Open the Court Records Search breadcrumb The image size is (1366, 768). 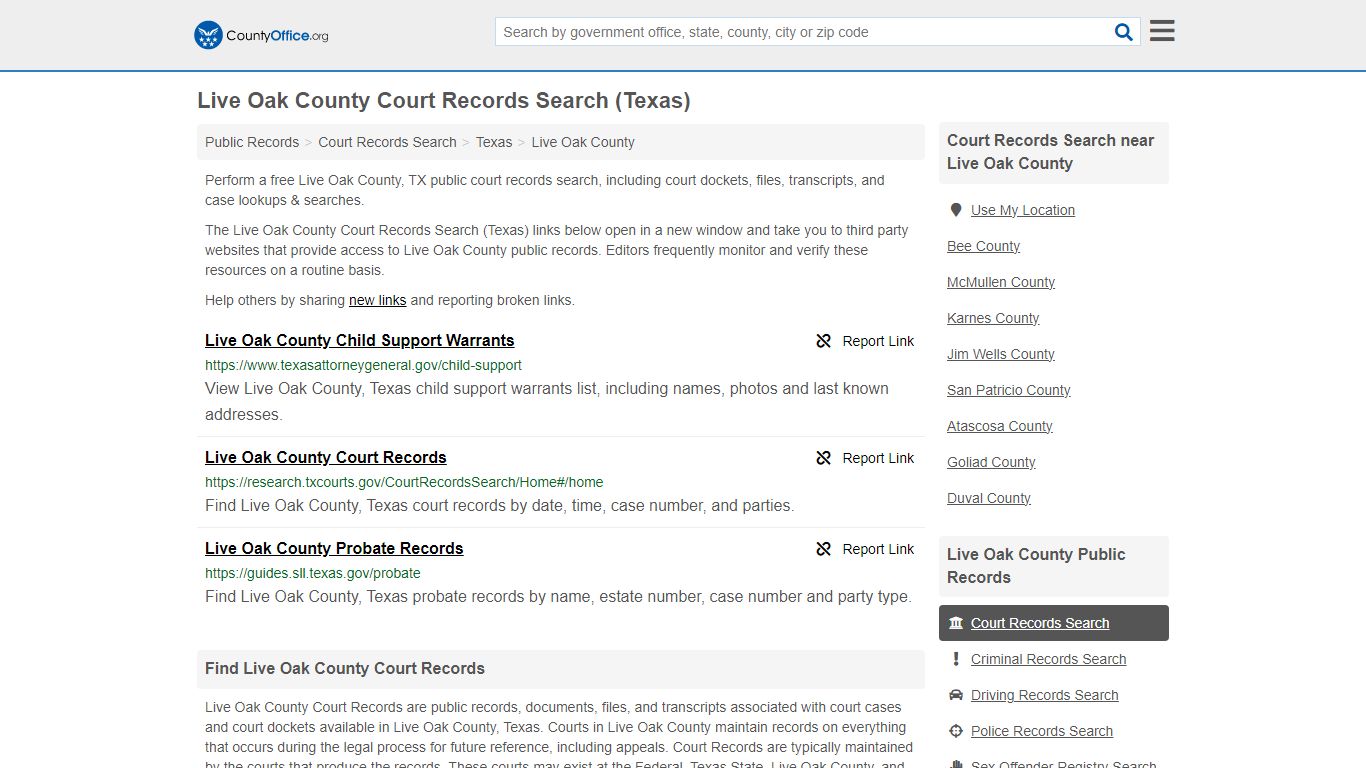click(387, 142)
